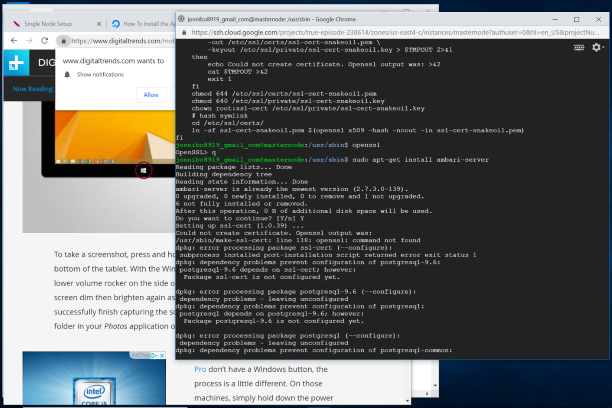The width and height of the screenshot is (612, 408).
Task: Click 'Show notifications' text in the prompt
Action: (100, 75)
